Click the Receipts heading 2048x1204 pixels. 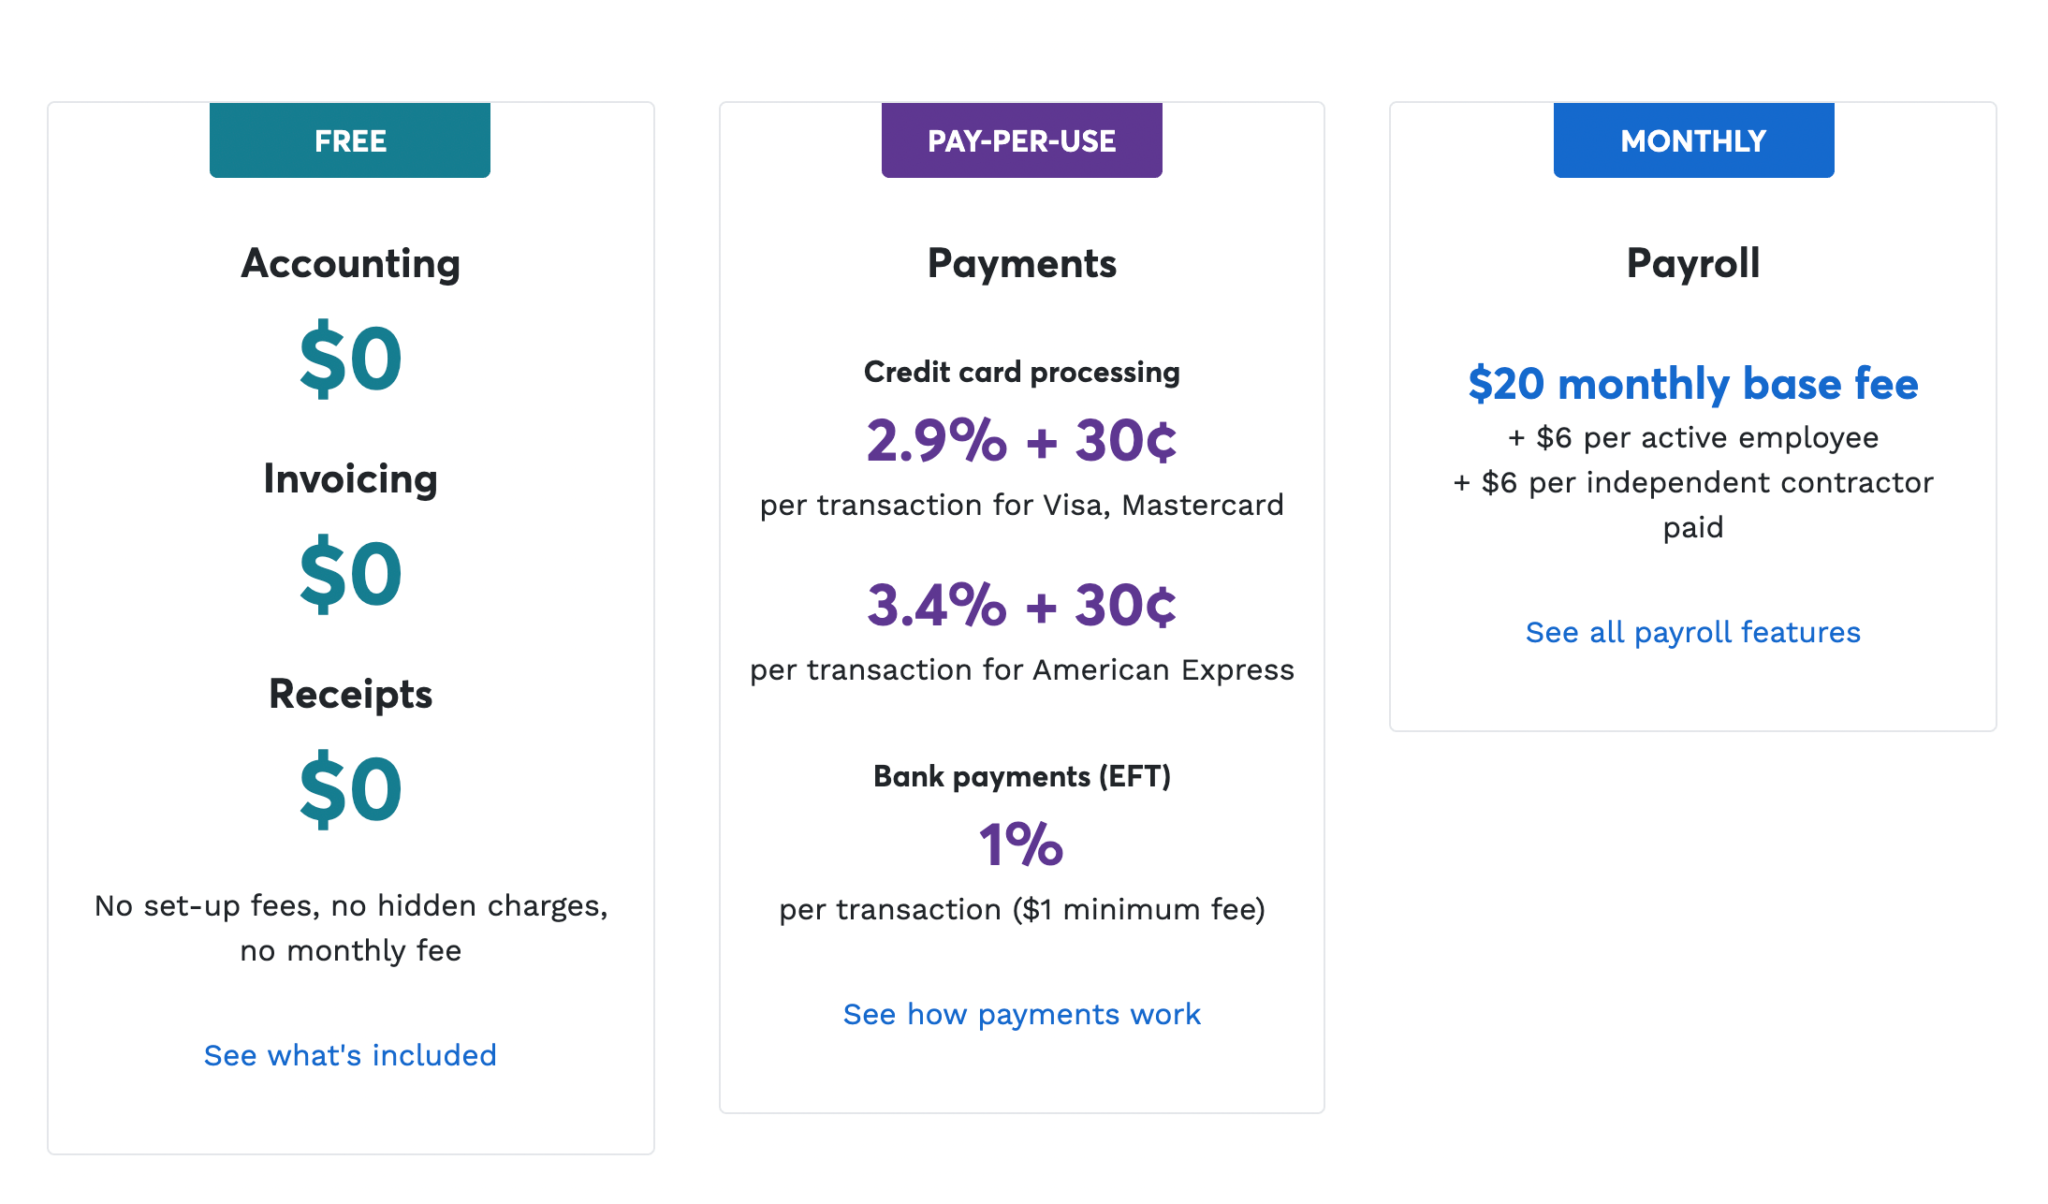pos(350,693)
